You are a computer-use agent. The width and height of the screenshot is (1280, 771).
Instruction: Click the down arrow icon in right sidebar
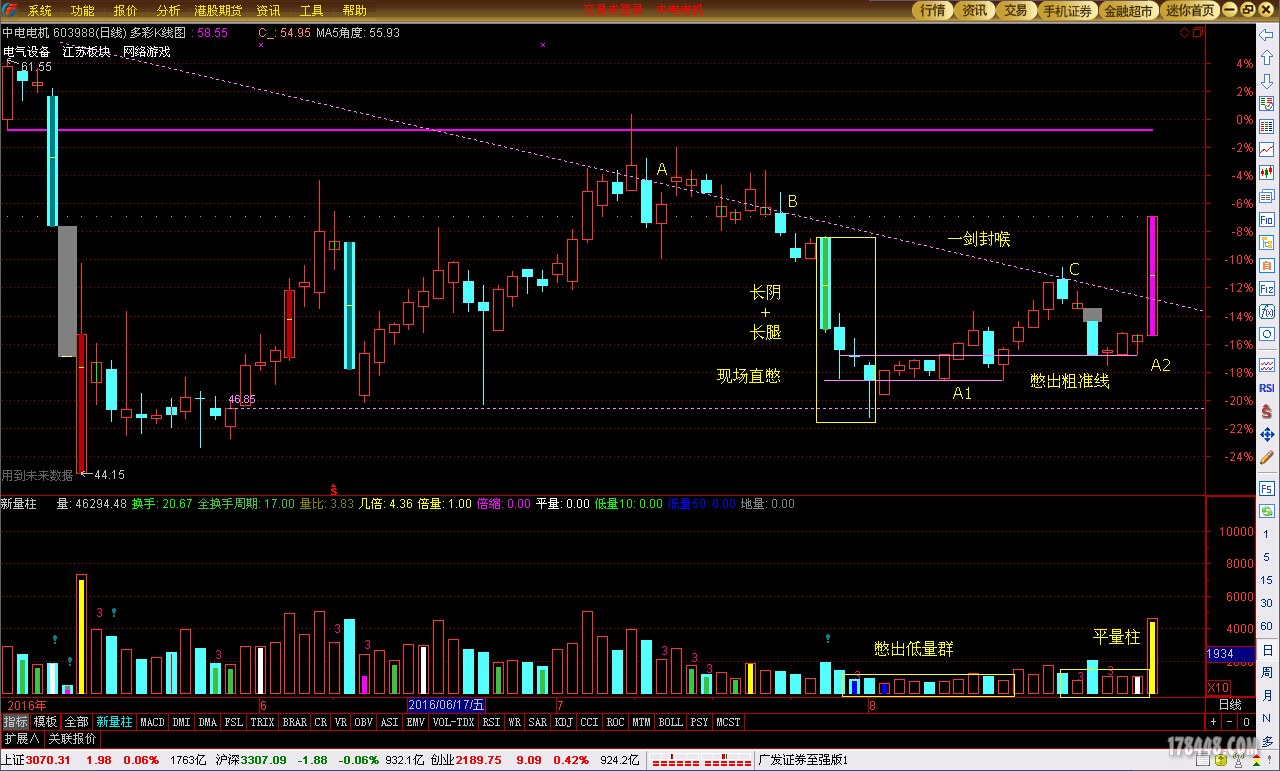(1267, 81)
